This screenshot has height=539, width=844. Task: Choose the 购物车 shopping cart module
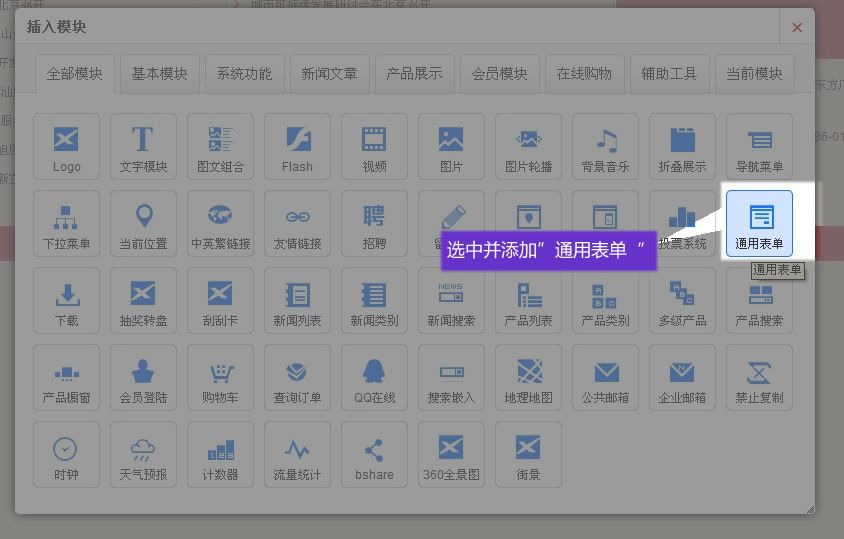tap(220, 377)
